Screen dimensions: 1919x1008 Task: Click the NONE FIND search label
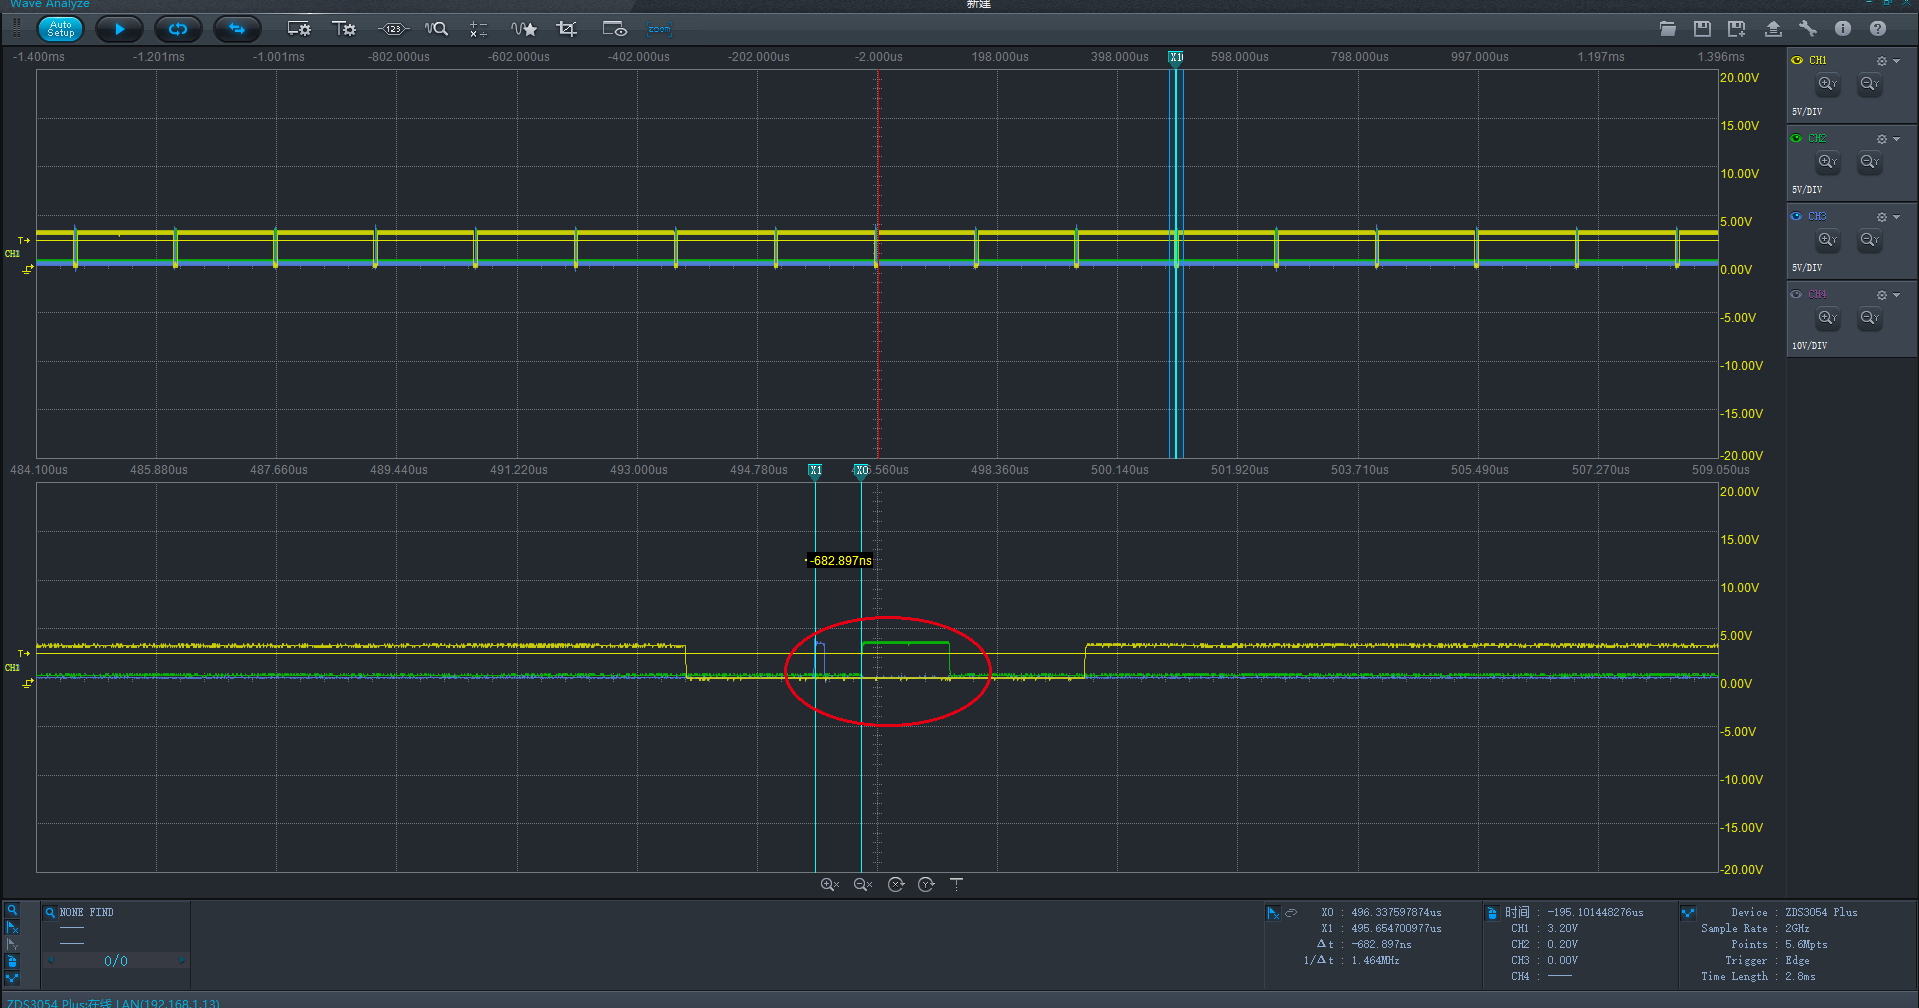point(87,913)
